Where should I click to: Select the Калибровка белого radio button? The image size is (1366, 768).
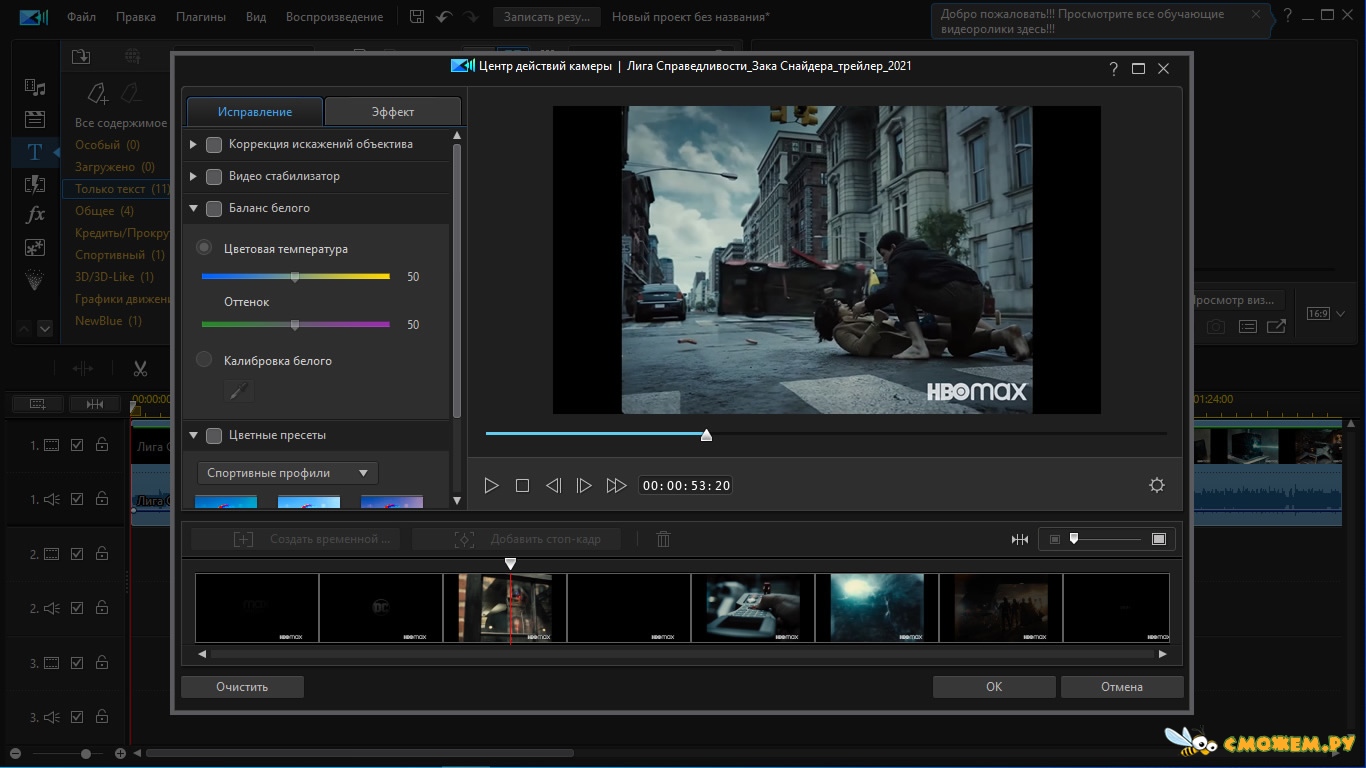pos(204,359)
